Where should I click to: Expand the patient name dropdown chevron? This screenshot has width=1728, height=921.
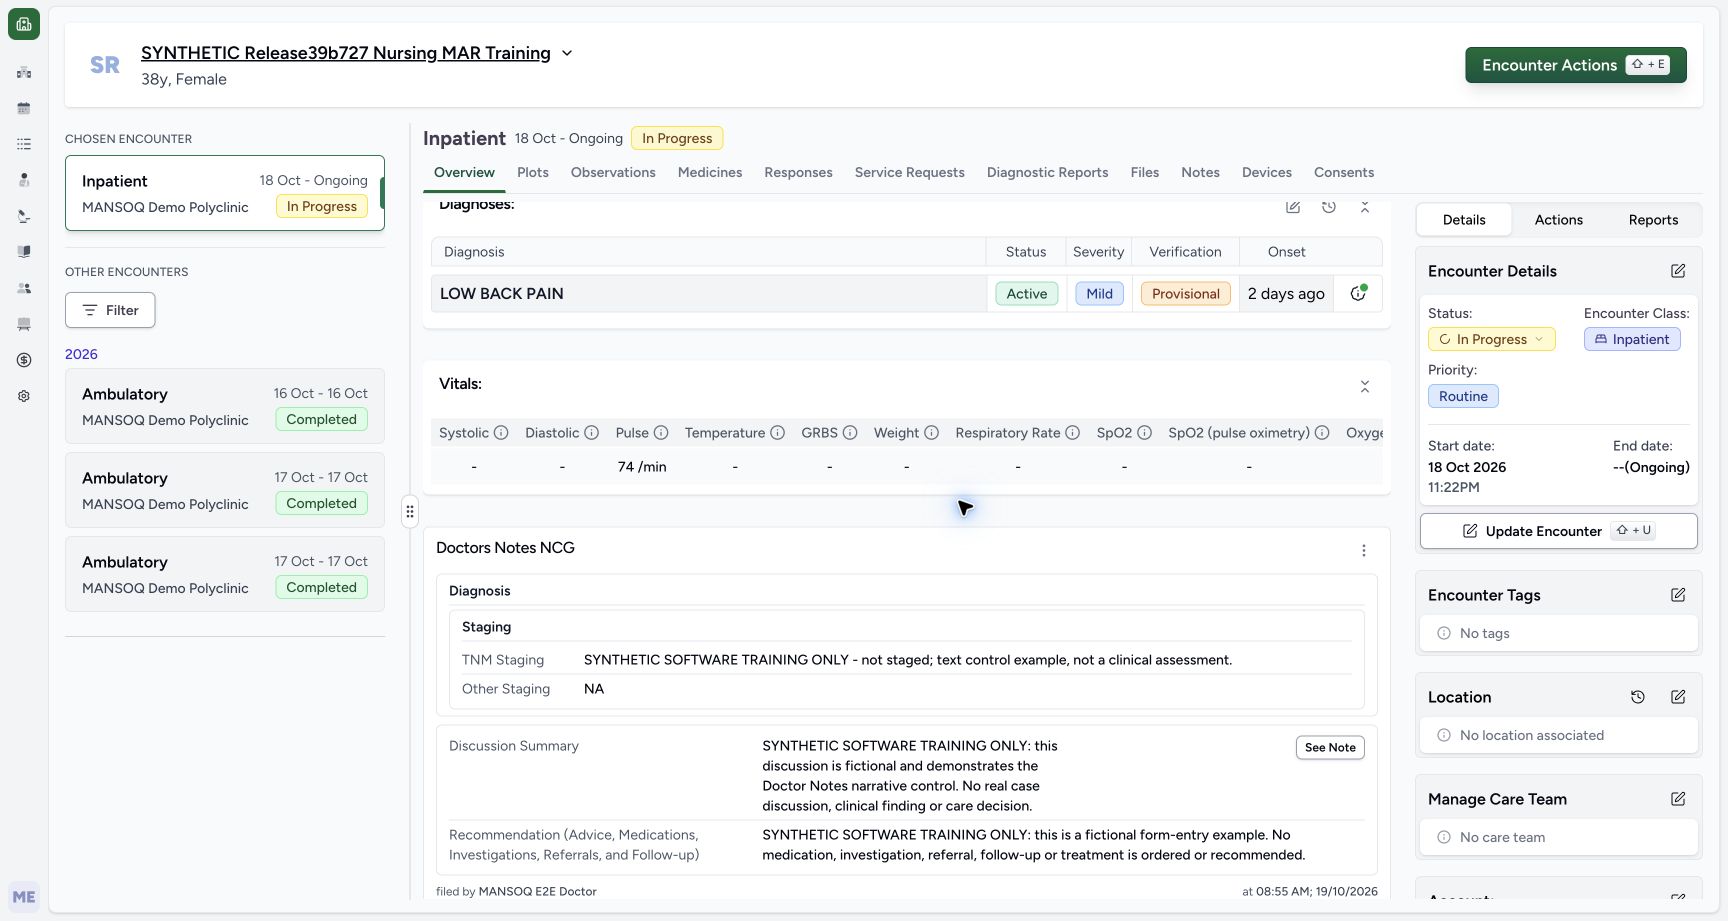pos(567,53)
